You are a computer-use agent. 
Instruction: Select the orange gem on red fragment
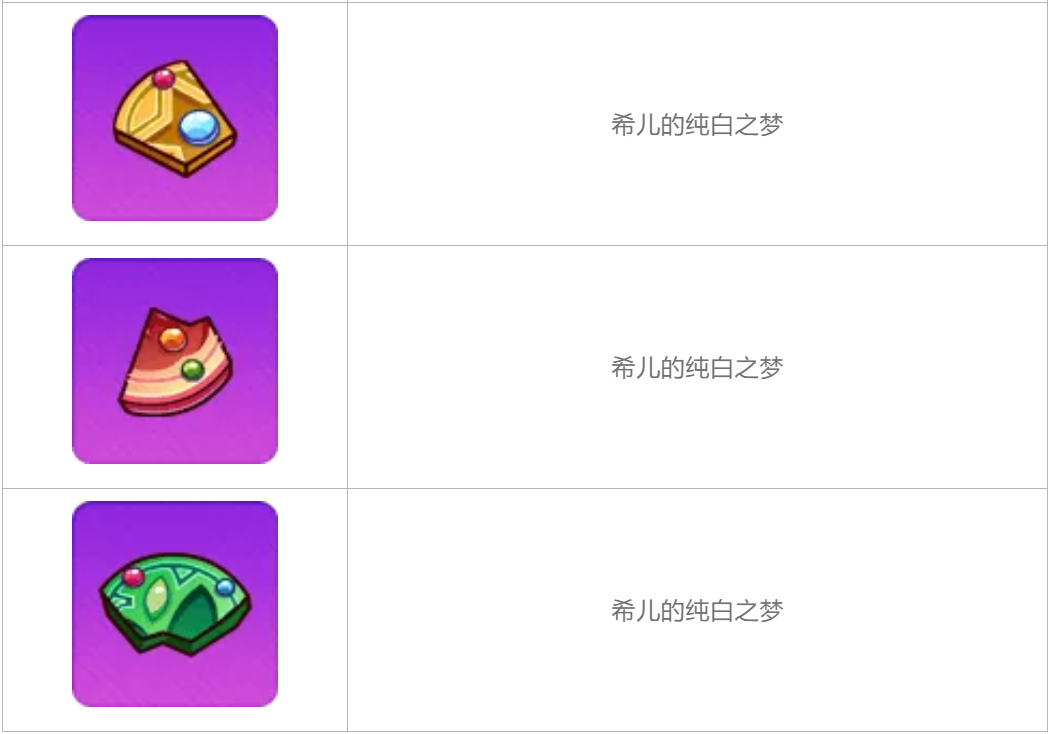coord(173,339)
